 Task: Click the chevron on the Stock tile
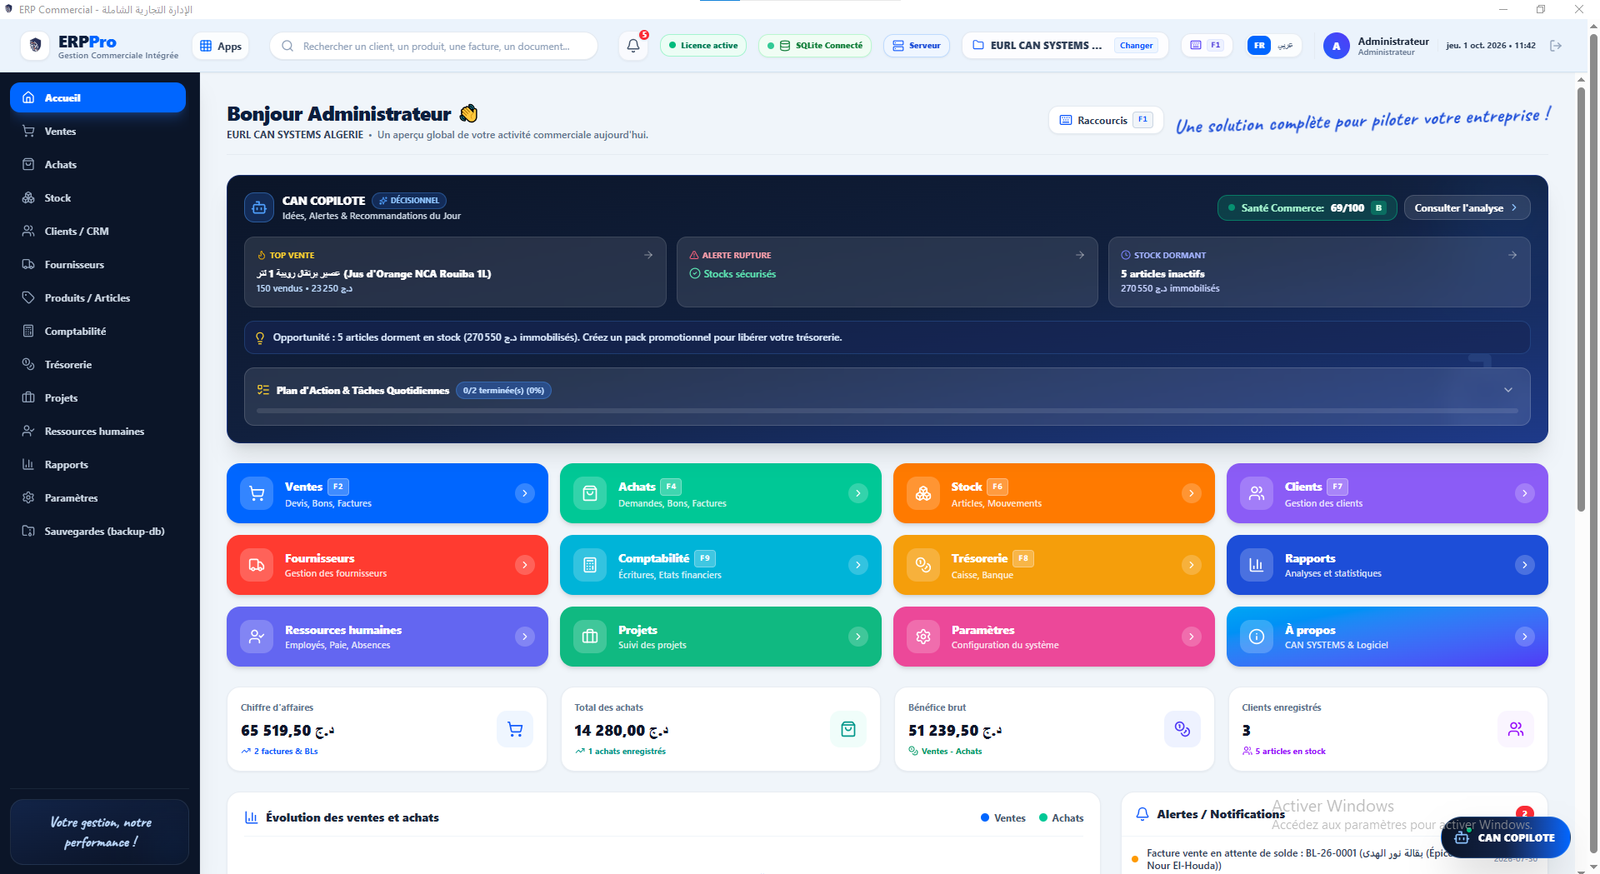click(x=1191, y=493)
